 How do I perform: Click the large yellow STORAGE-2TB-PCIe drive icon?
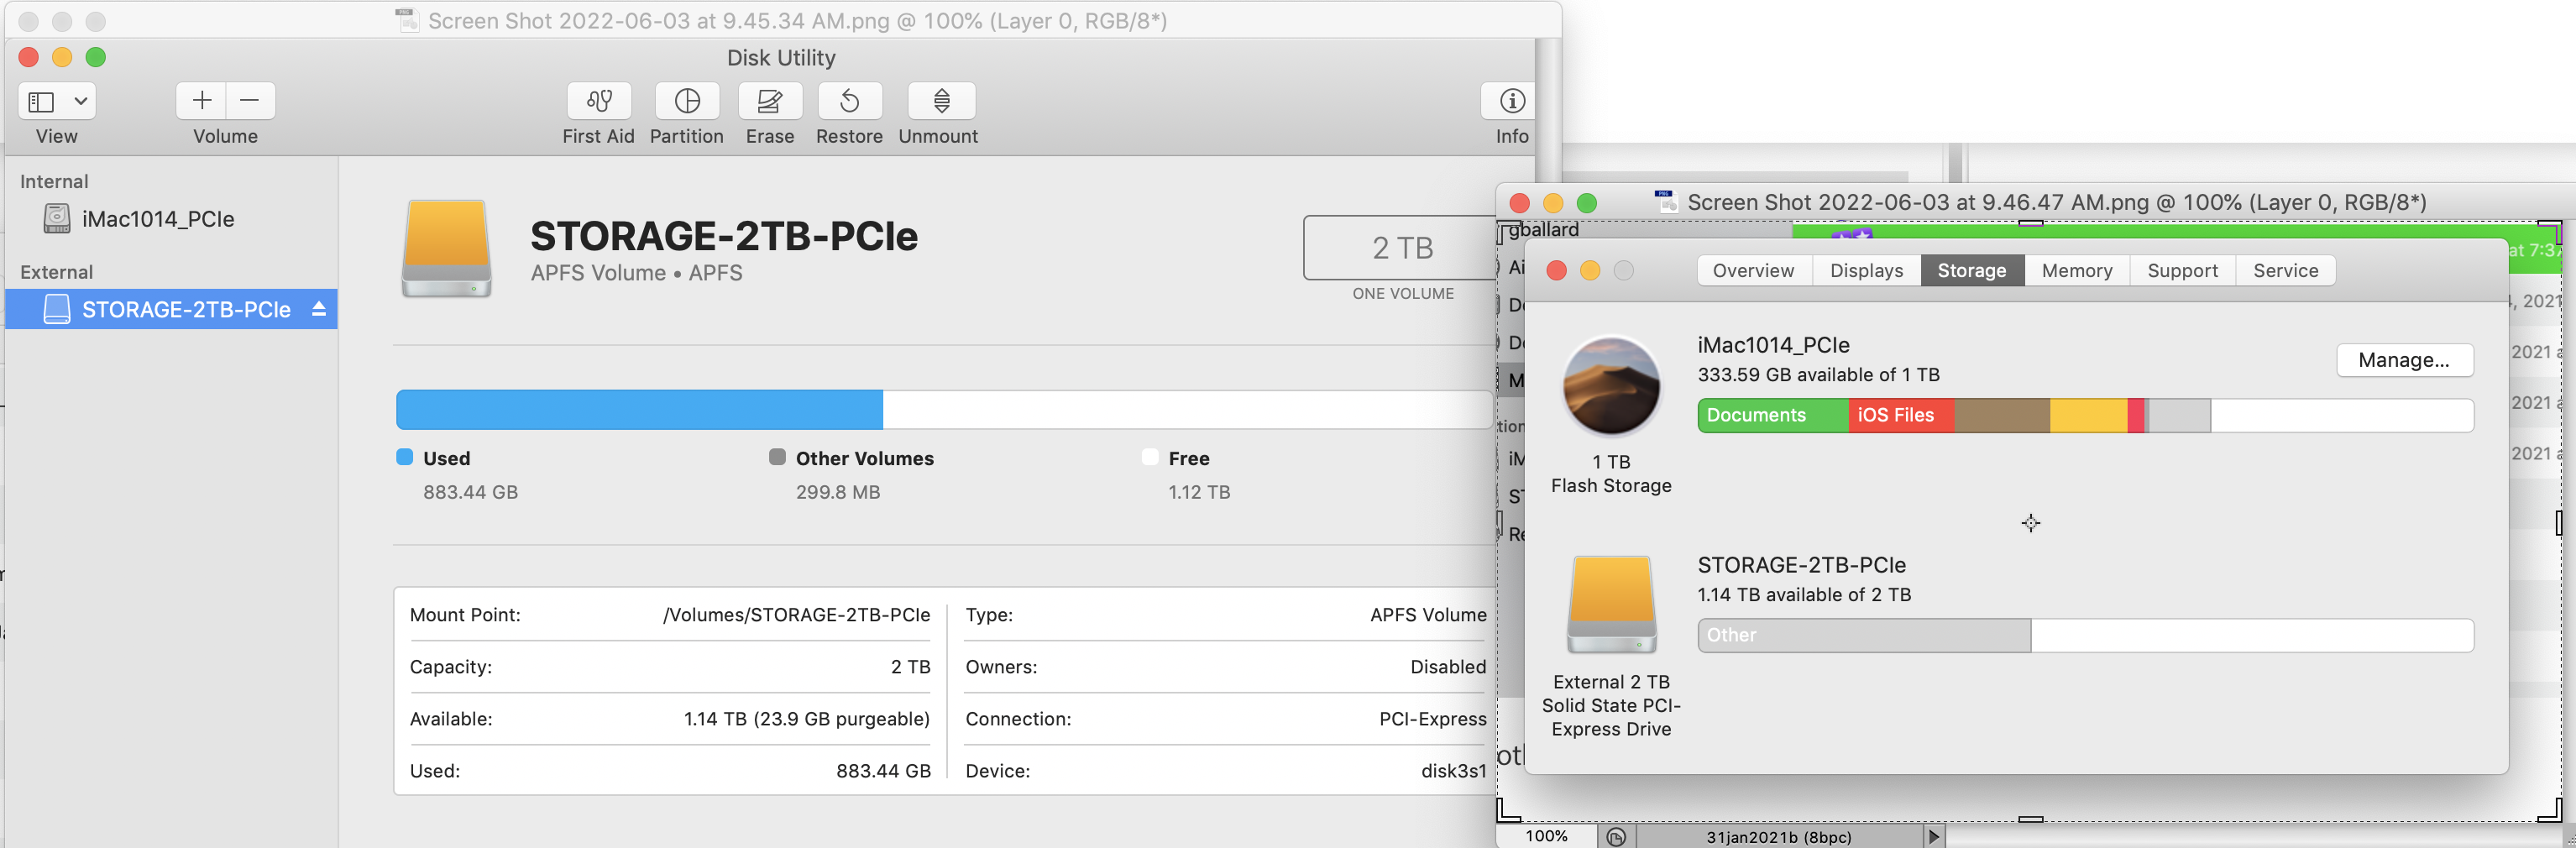(446, 249)
